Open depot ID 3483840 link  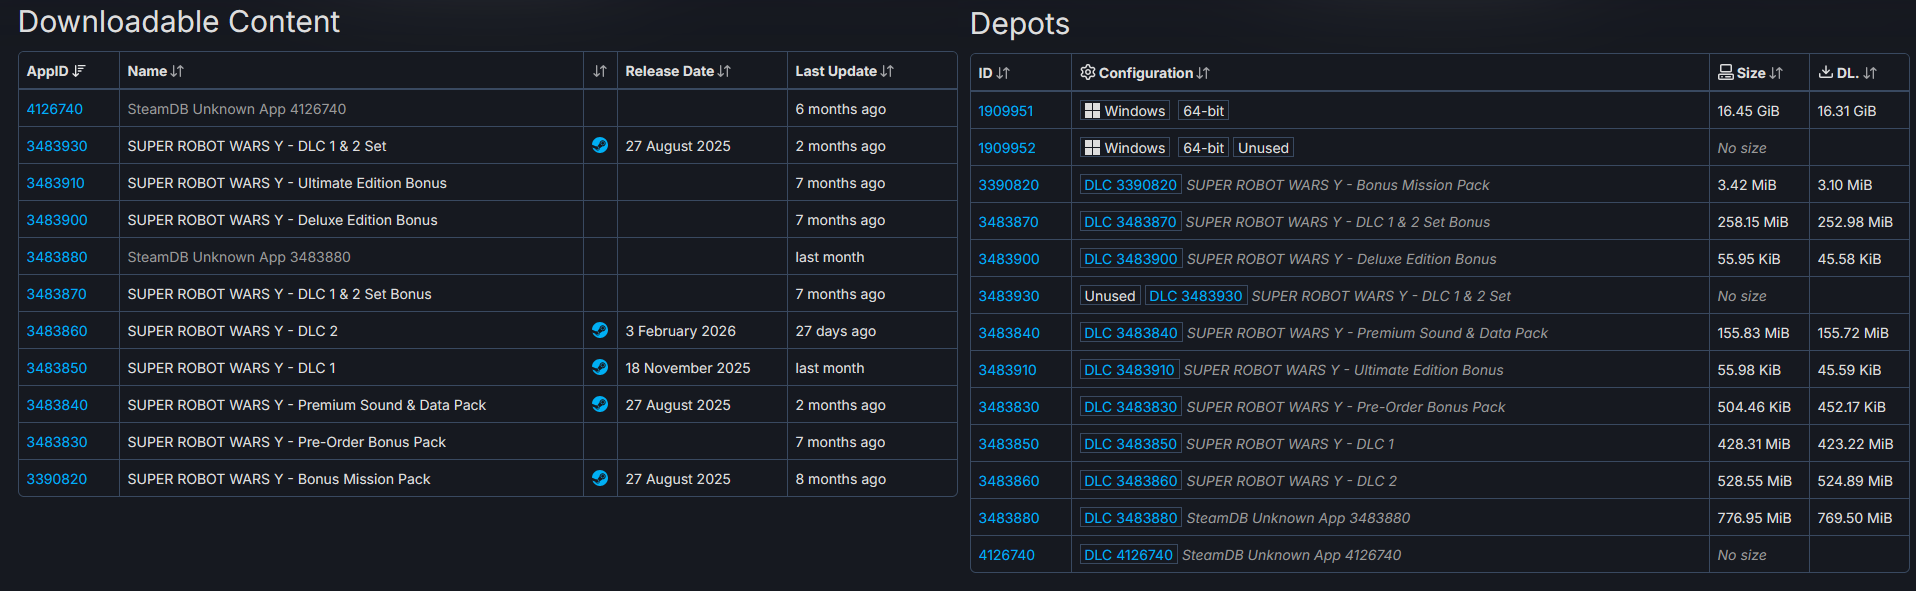click(1009, 333)
